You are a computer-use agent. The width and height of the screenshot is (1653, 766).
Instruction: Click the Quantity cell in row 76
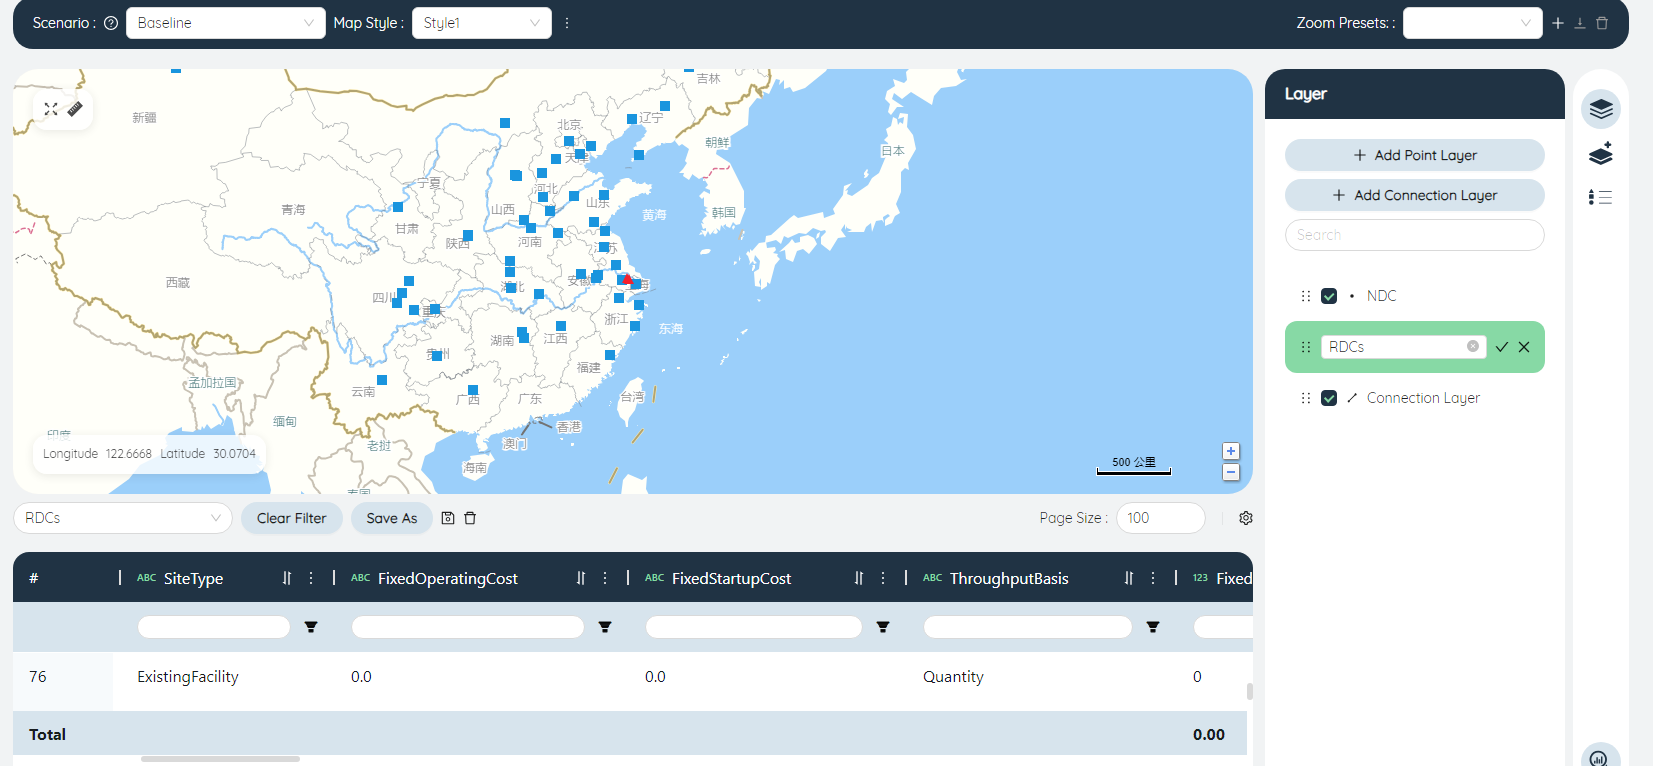(953, 677)
